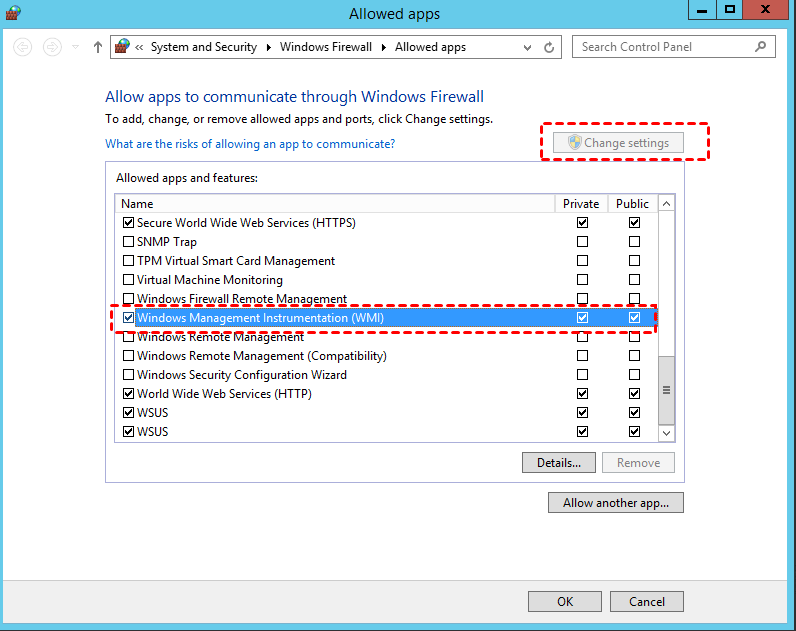The image size is (796, 631).
Task: Check Public box for Remote Management (Compatibility)
Action: [634, 355]
